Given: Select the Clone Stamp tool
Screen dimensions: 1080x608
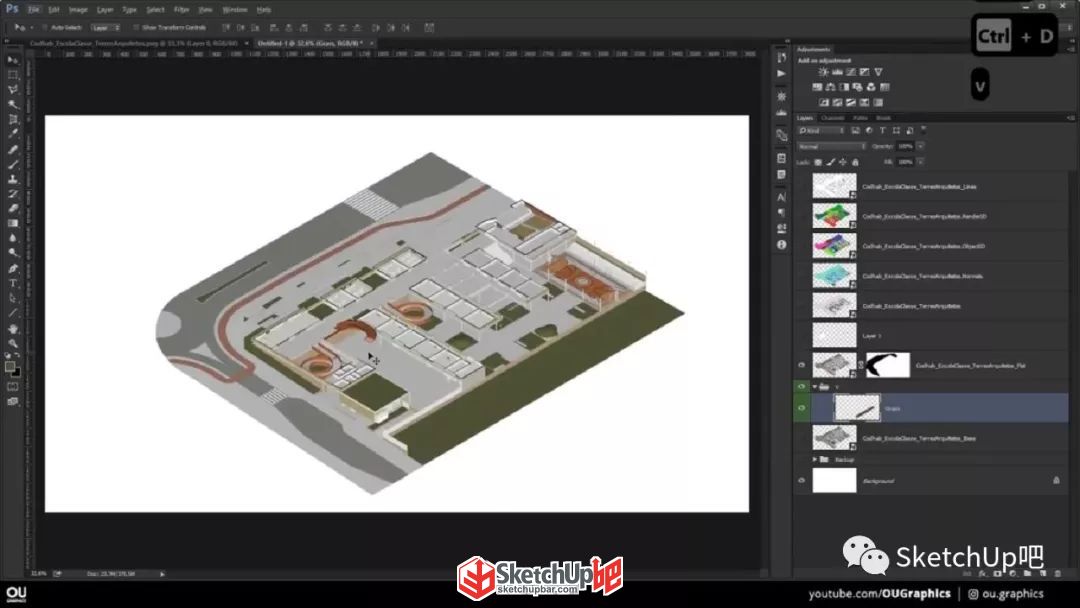Looking at the screenshot, I should [13, 179].
